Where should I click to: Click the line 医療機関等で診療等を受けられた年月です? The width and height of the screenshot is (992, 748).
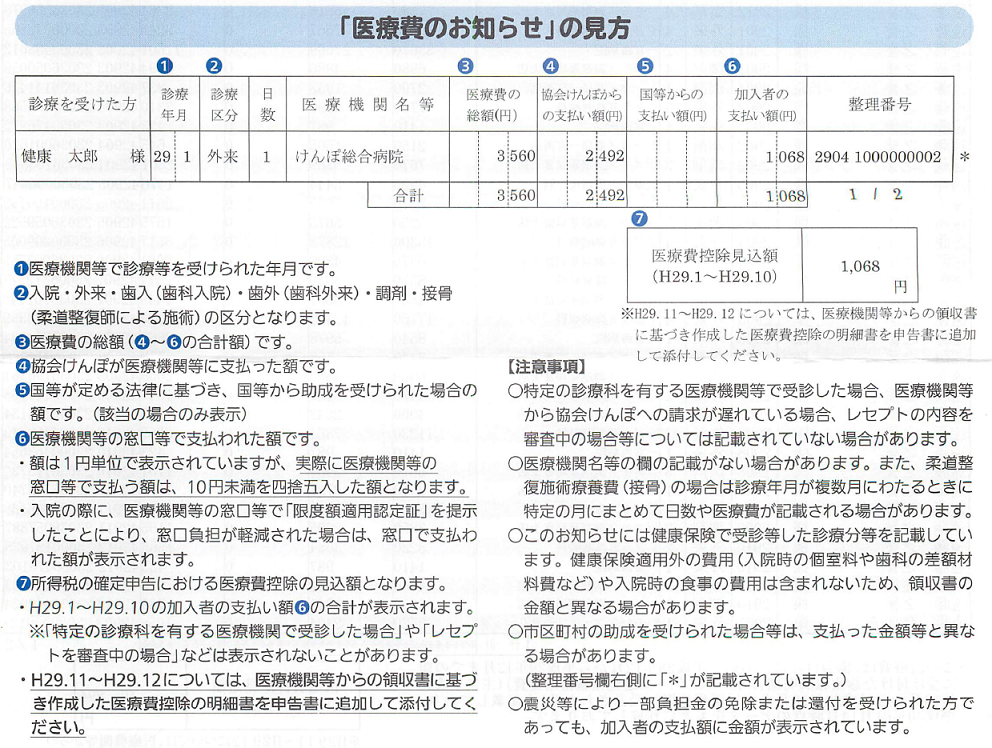(177, 269)
